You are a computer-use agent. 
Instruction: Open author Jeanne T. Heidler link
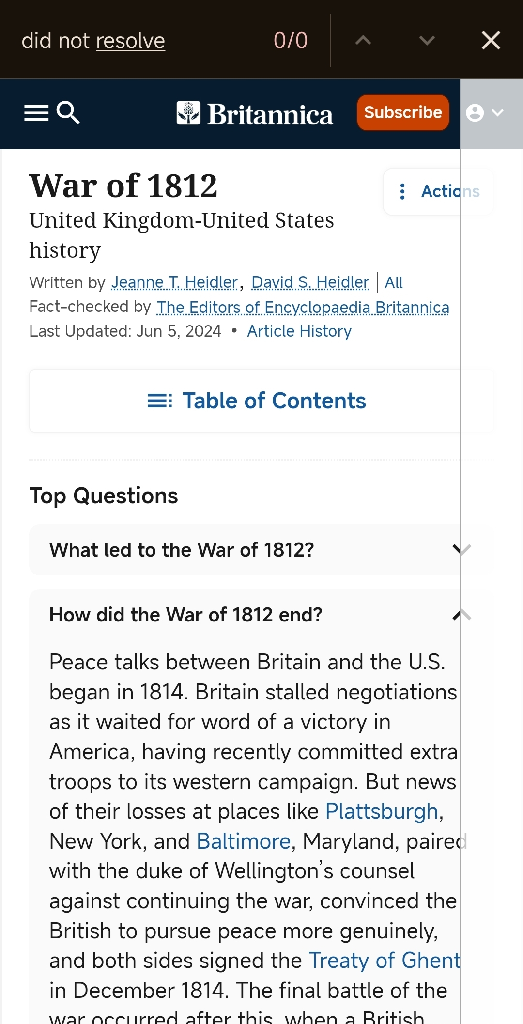(174, 283)
